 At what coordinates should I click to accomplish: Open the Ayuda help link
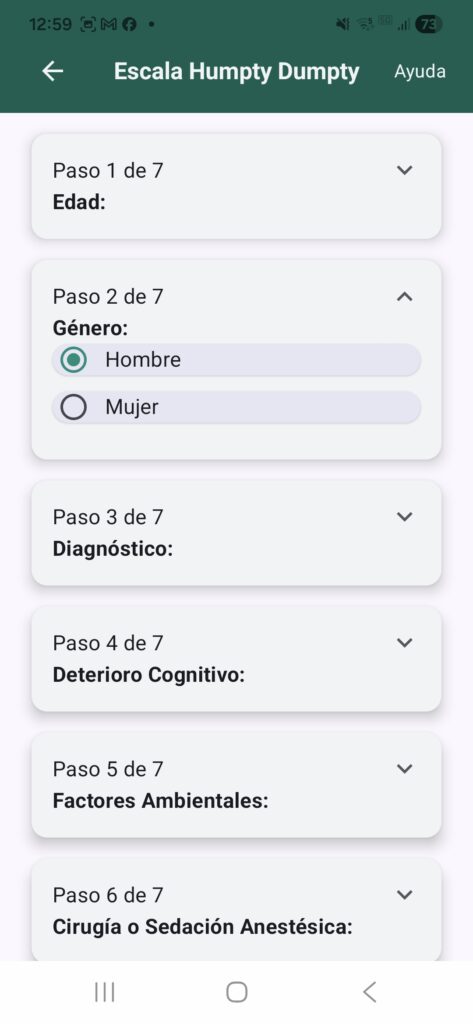[x=419, y=71]
